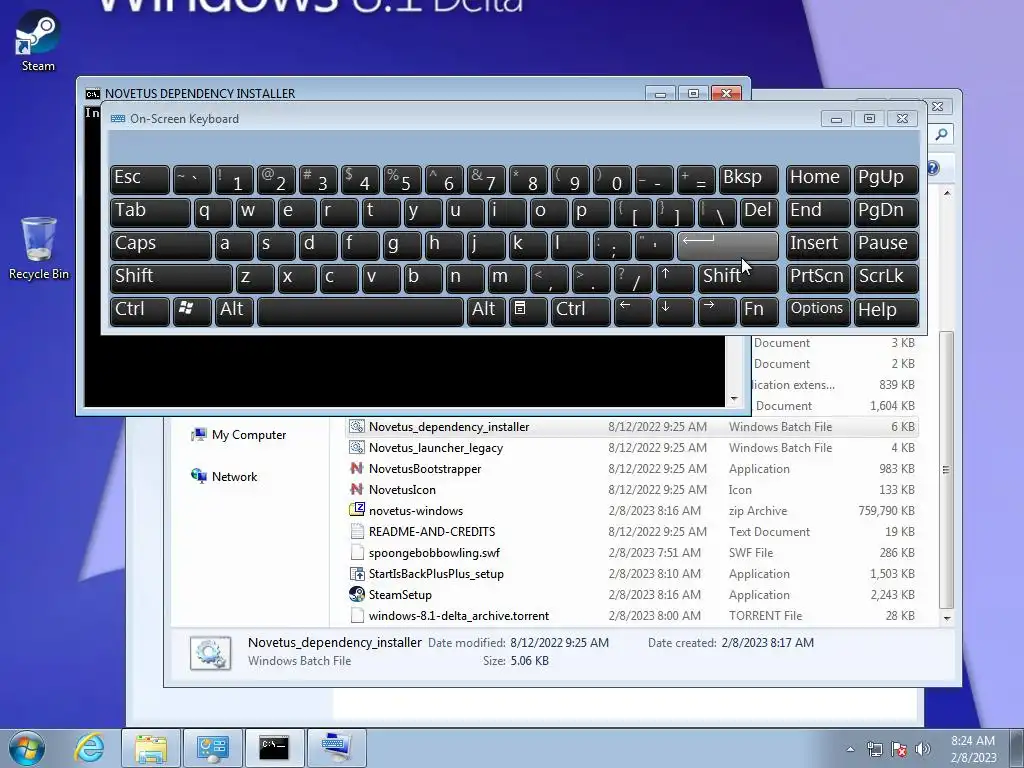The height and width of the screenshot is (768, 1024).
Task: Toggle the ScrLk key on On-Screen Keyboard
Action: point(886,278)
